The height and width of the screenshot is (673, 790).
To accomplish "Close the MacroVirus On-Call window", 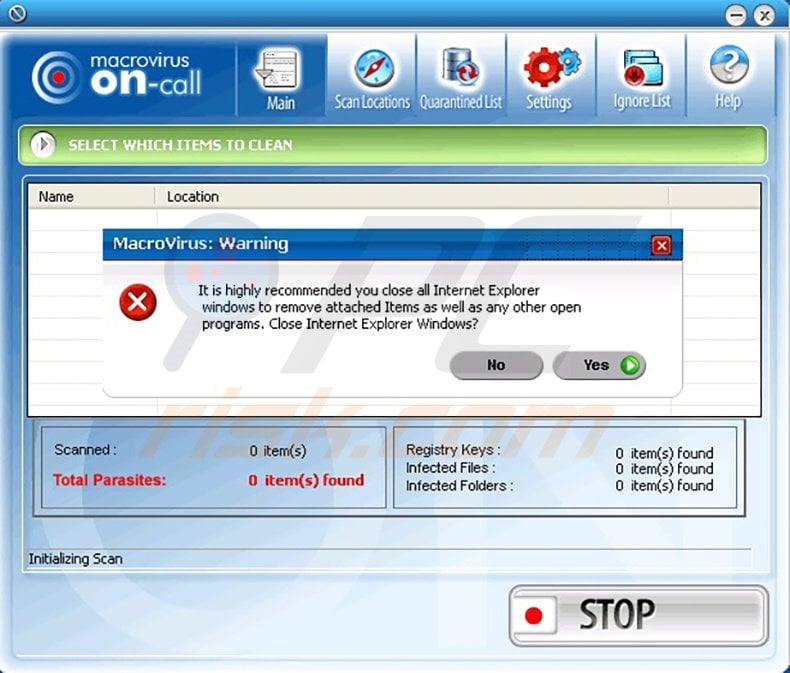I will (x=764, y=16).
